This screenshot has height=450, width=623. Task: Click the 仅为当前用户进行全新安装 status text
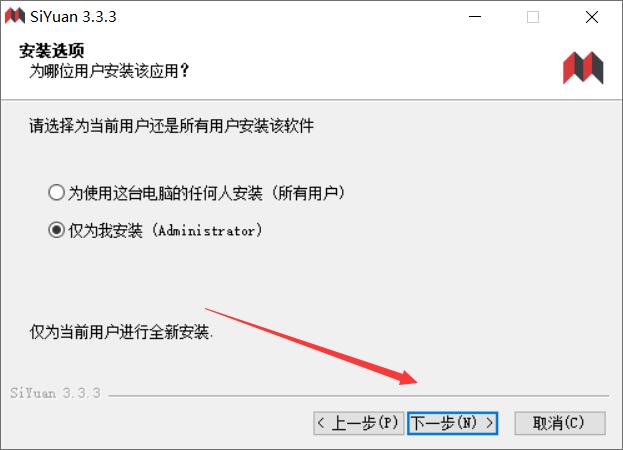pos(121,332)
